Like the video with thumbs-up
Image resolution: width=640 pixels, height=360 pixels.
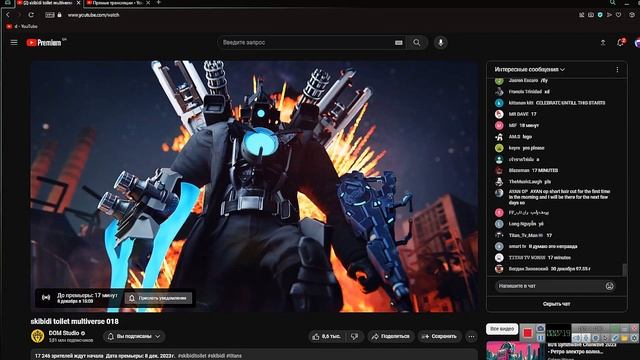pyautogui.click(x=326, y=336)
